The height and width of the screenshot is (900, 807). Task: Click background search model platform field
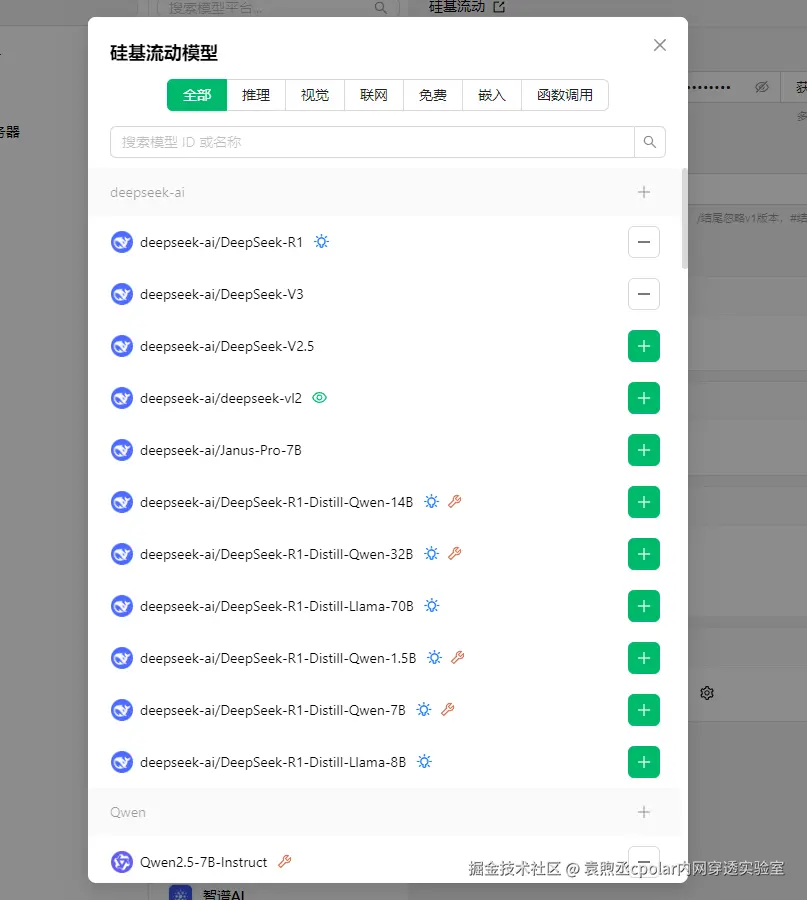click(278, 7)
